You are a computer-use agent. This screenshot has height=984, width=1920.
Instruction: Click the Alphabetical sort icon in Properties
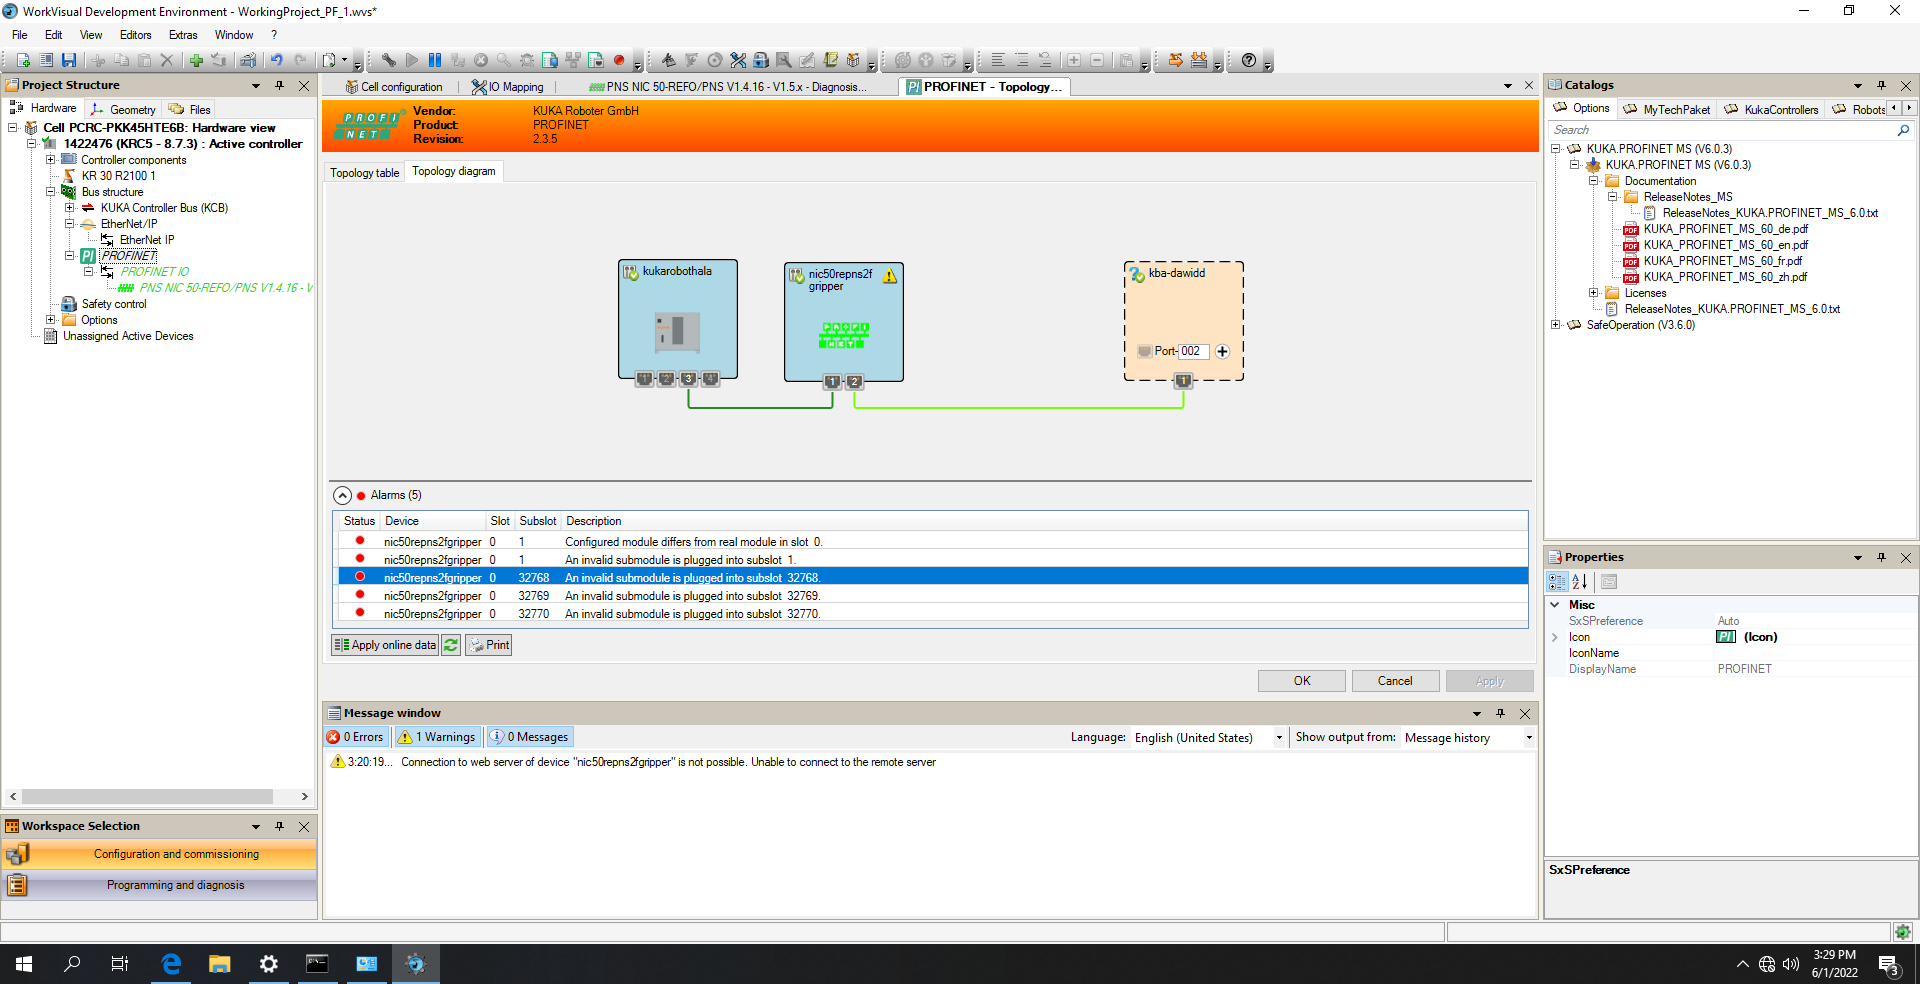pyautogui.click(x=1580, y=582)
